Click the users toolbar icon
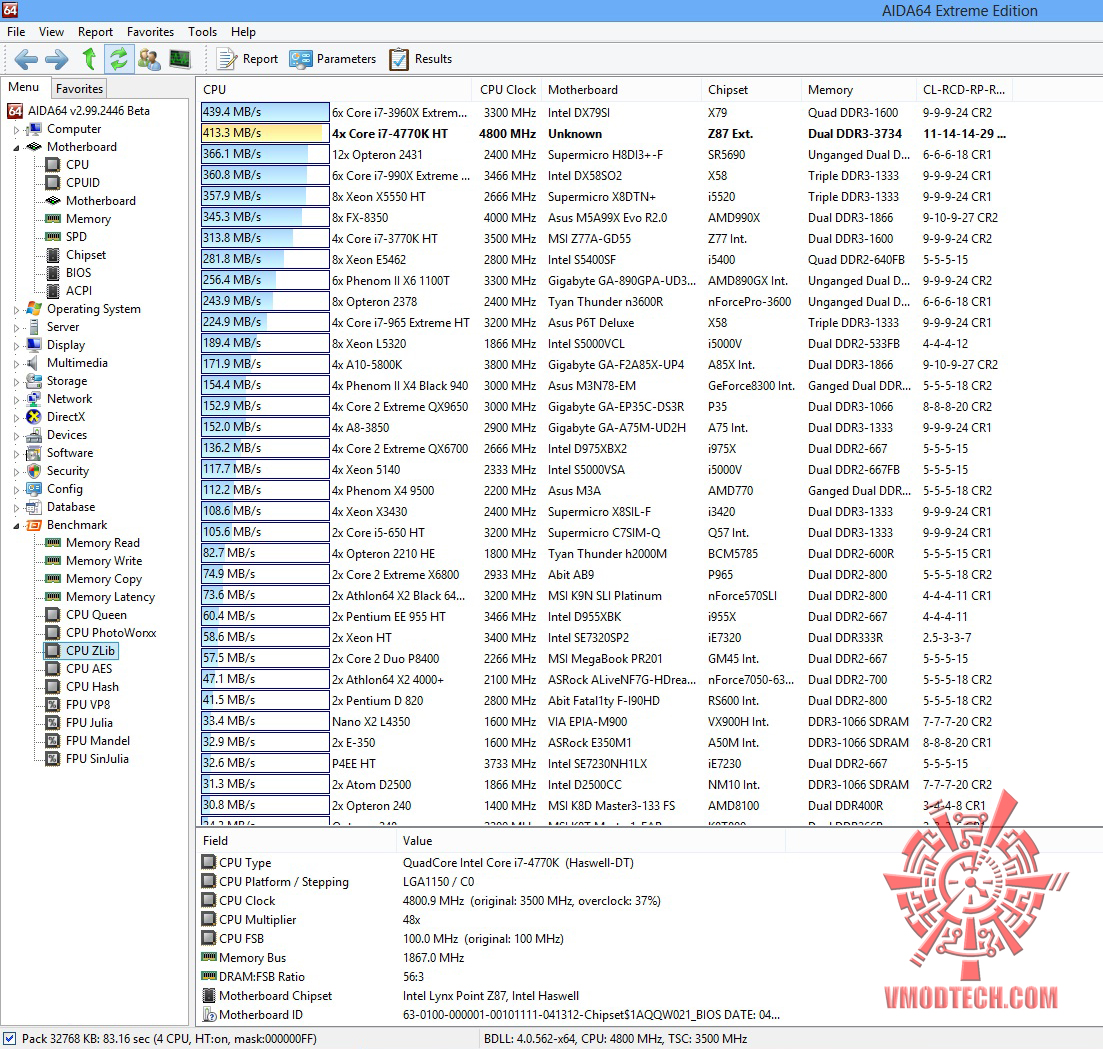Viewport: 1103px width, 1049px height. click(x=149, y=59)
